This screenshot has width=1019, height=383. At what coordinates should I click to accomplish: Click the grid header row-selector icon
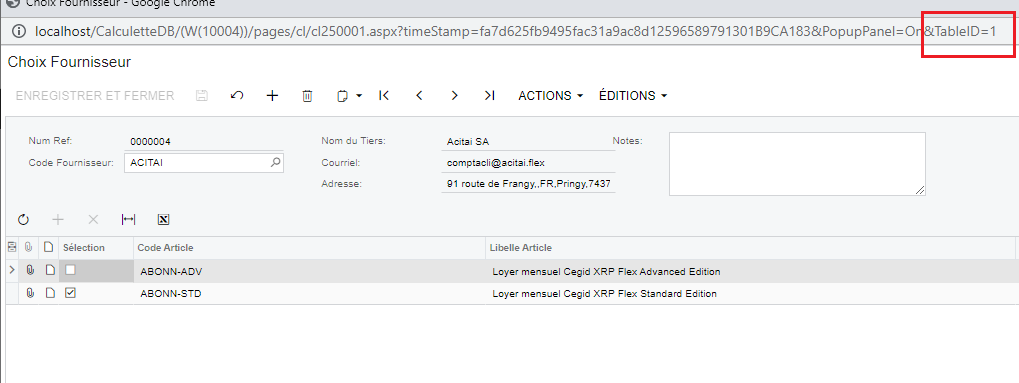(x=11, y=247)
